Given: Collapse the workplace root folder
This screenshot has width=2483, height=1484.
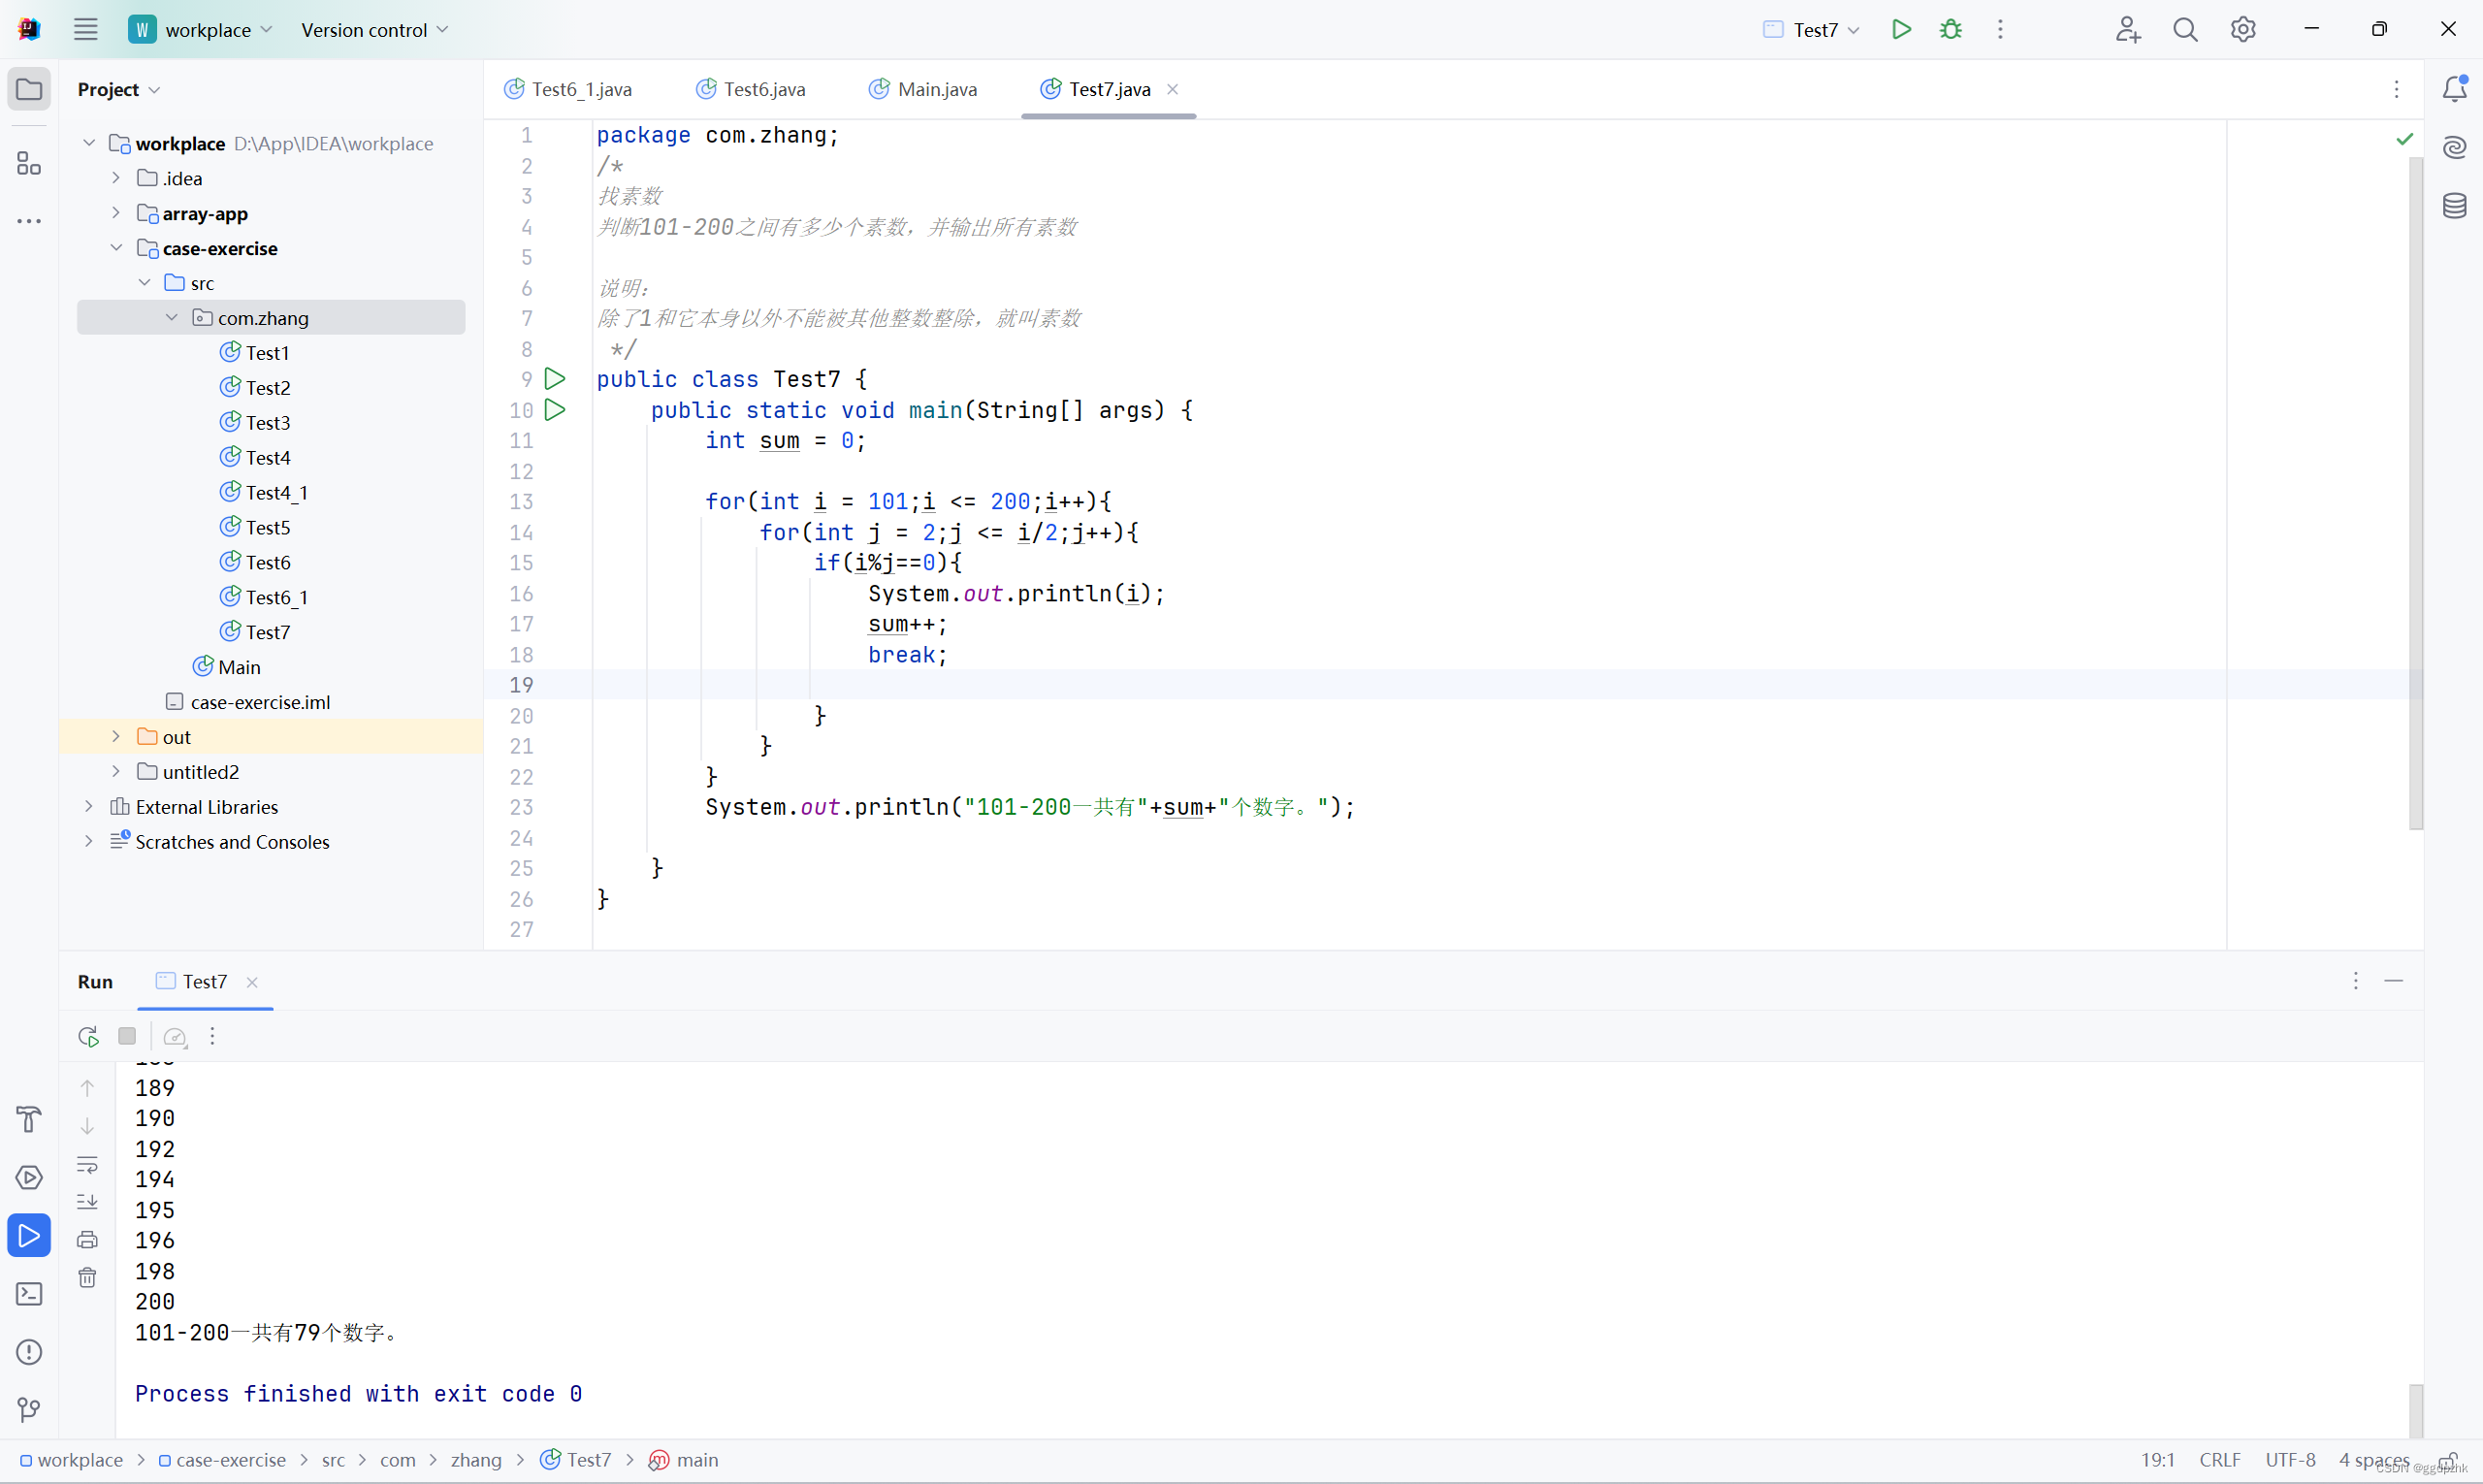Looking at the screenshot, I should point(89,143).
